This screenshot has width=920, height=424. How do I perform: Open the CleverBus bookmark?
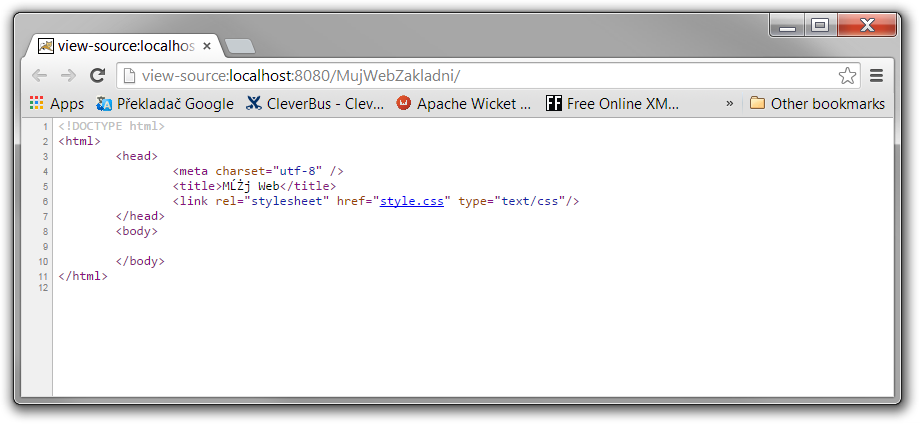316,104
